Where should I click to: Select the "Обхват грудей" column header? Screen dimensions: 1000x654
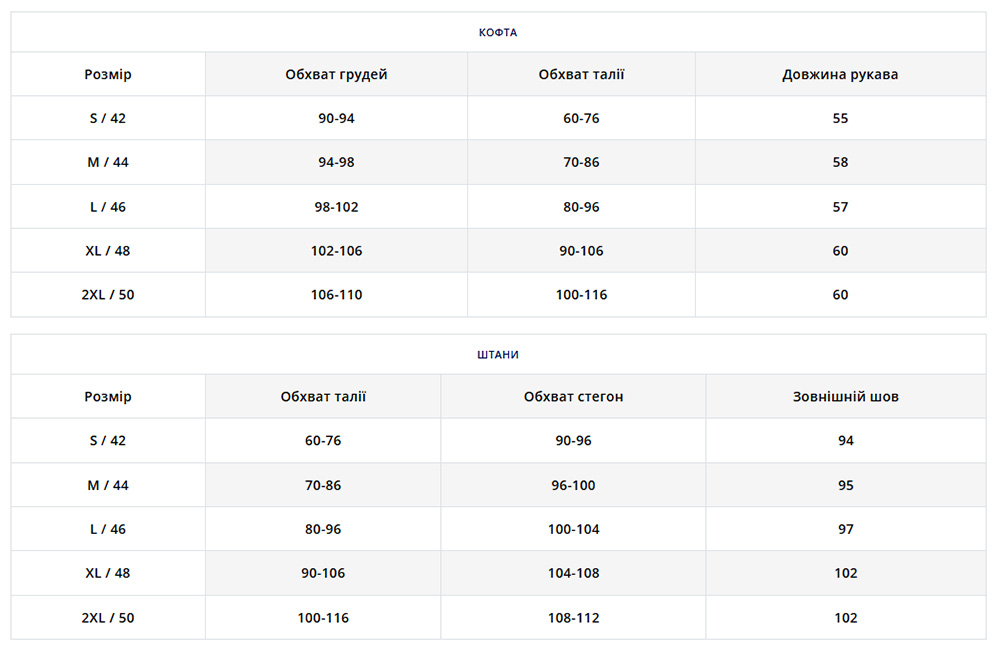click(x=336, y=75)
